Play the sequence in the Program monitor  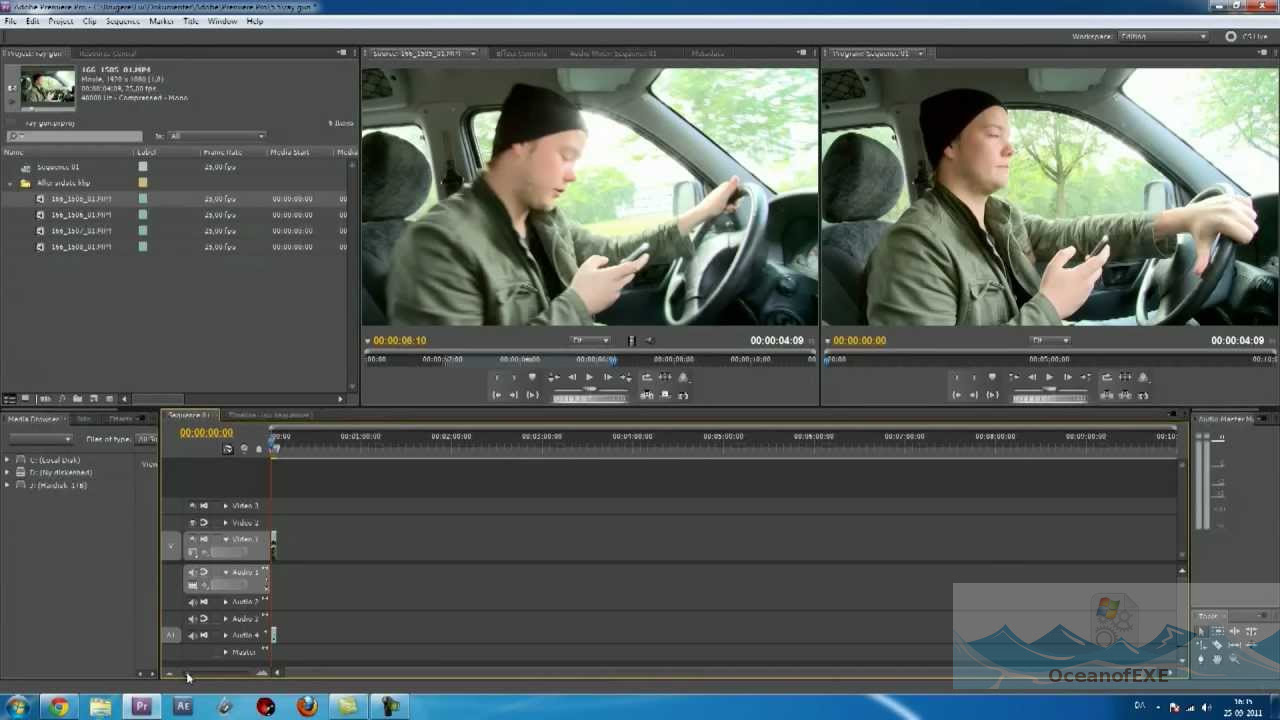[x=1049, y=377]
